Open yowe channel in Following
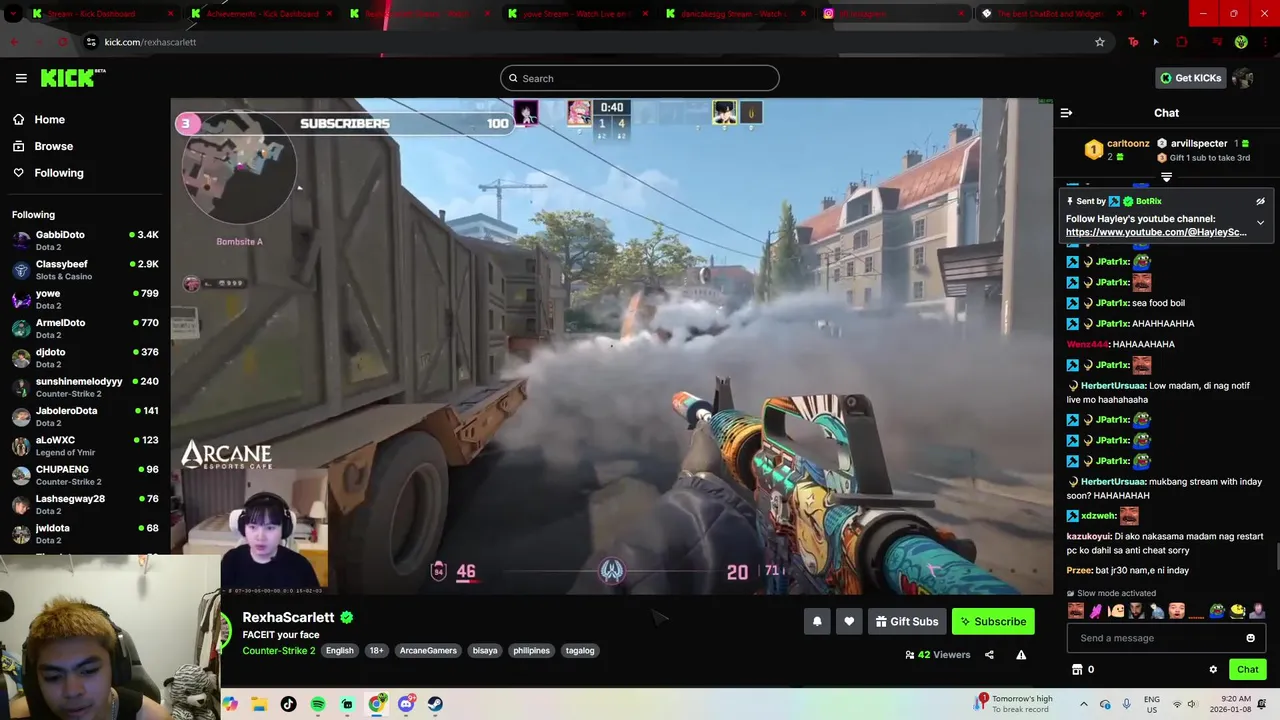The width and height of the screenshot is (1280, 720). coord(85,299)
